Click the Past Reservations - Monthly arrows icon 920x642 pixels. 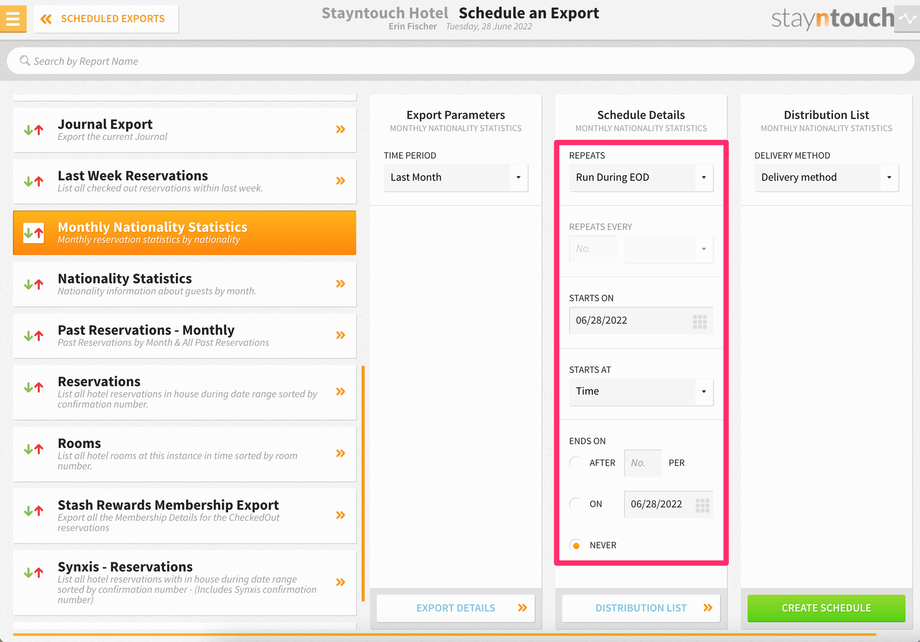tap(33, 336)
